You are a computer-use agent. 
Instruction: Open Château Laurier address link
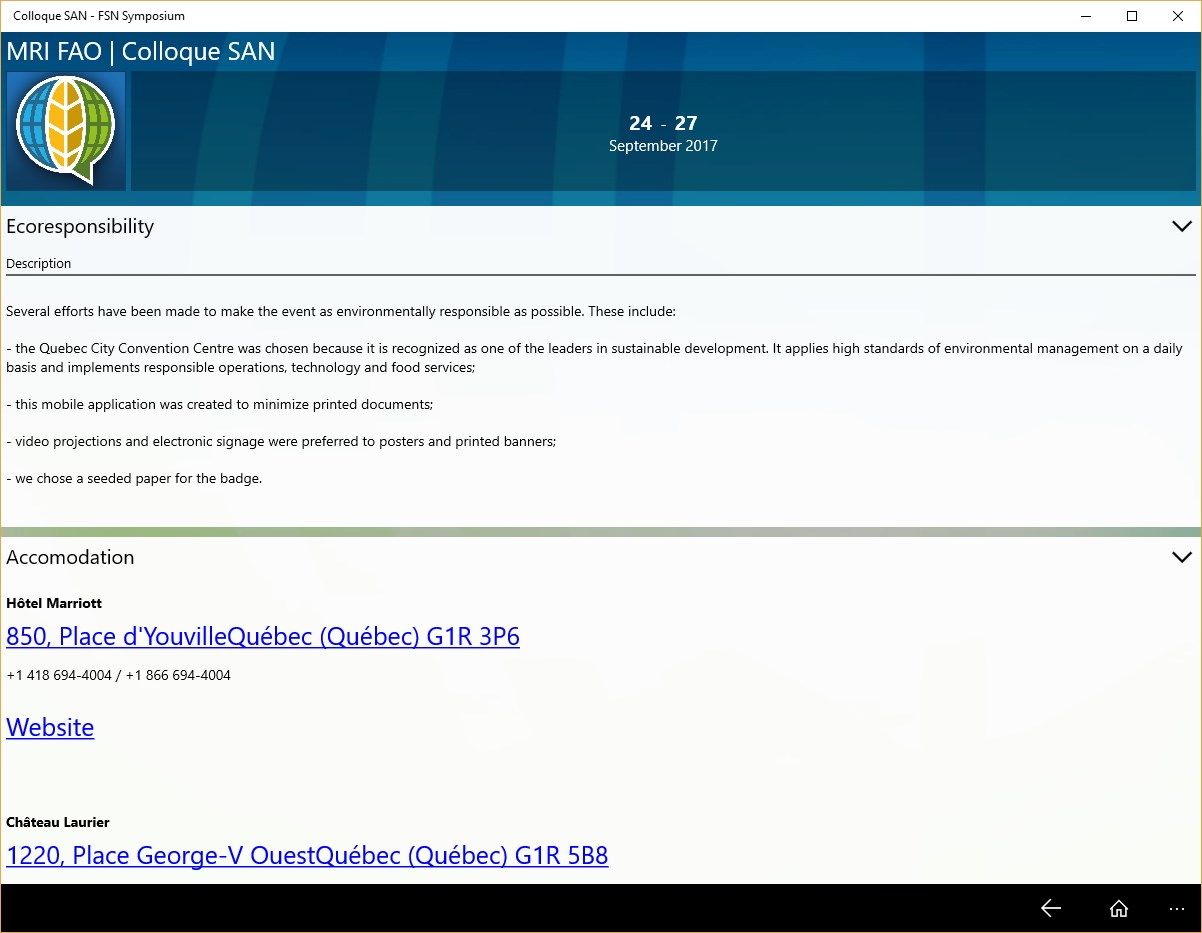point(307,855)
